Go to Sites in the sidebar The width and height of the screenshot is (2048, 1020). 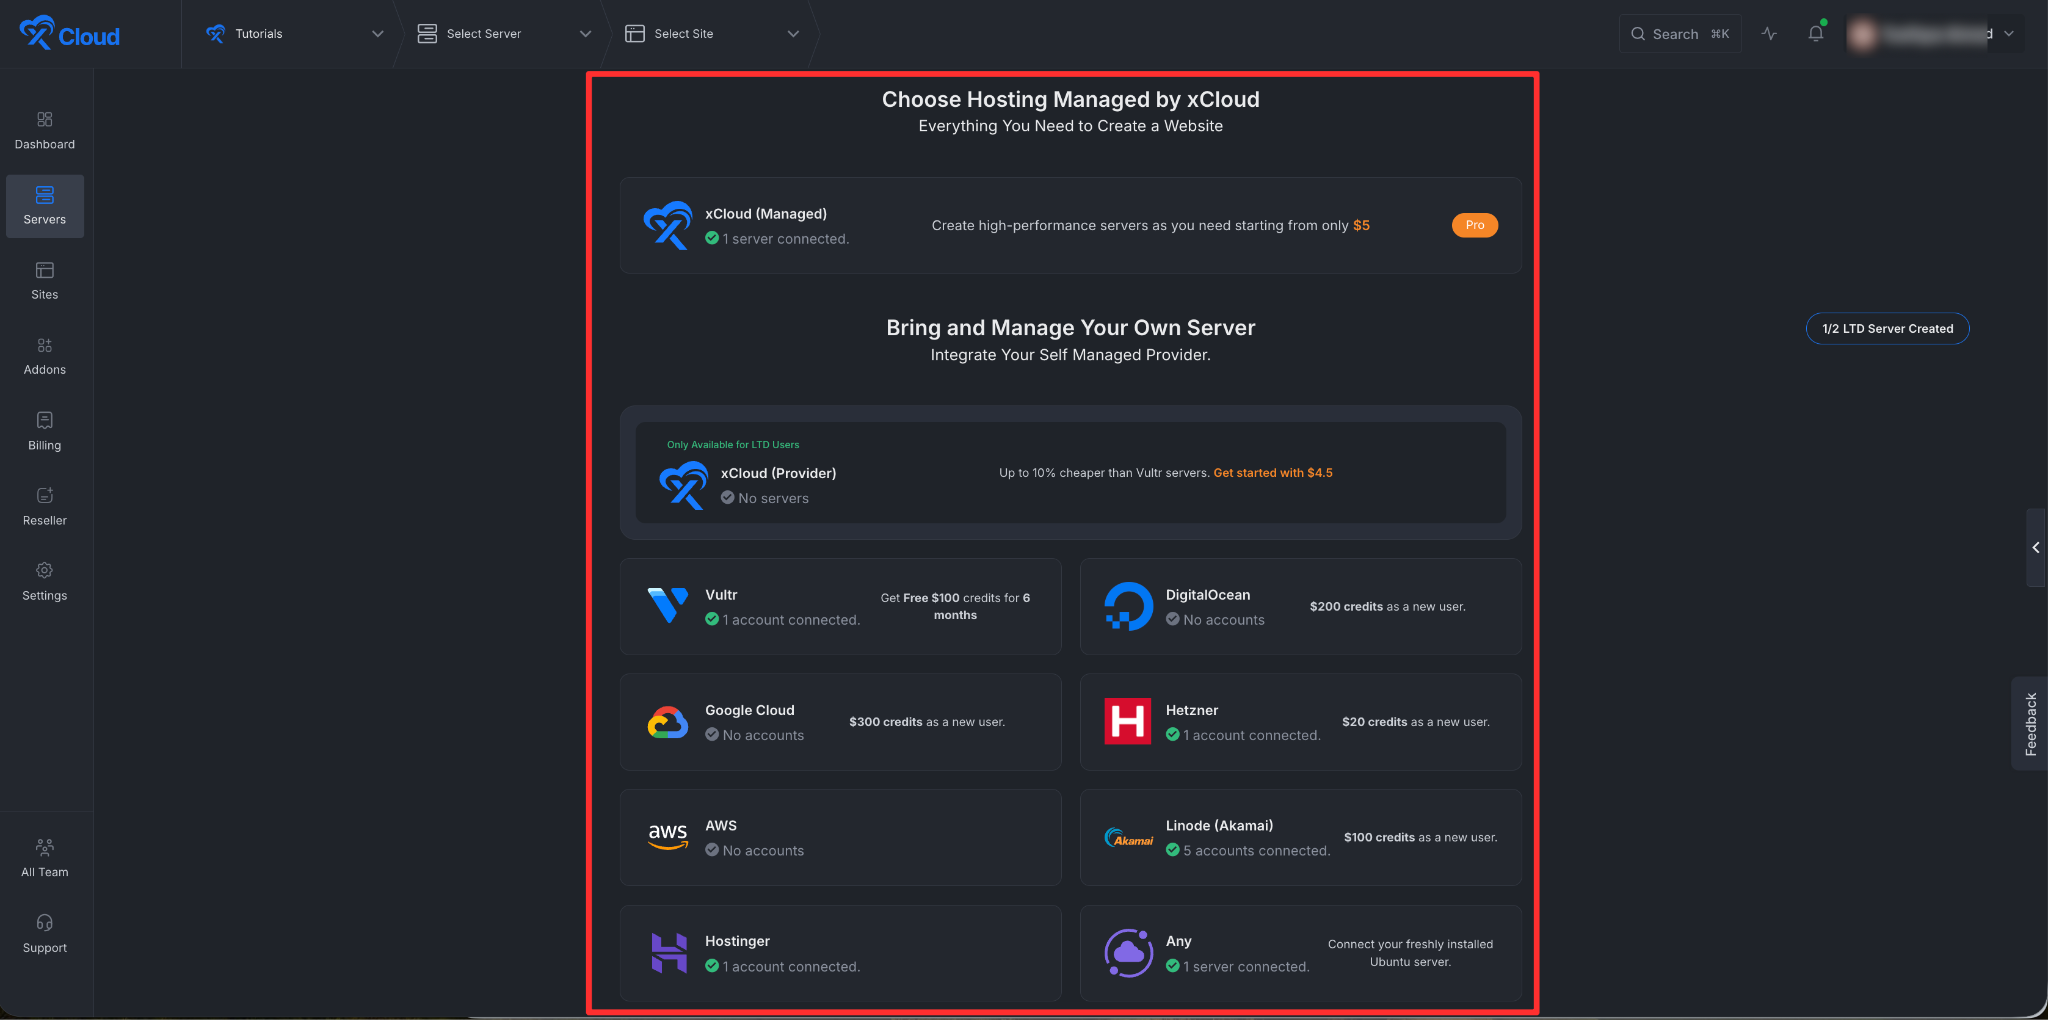(x=45, y=281)
